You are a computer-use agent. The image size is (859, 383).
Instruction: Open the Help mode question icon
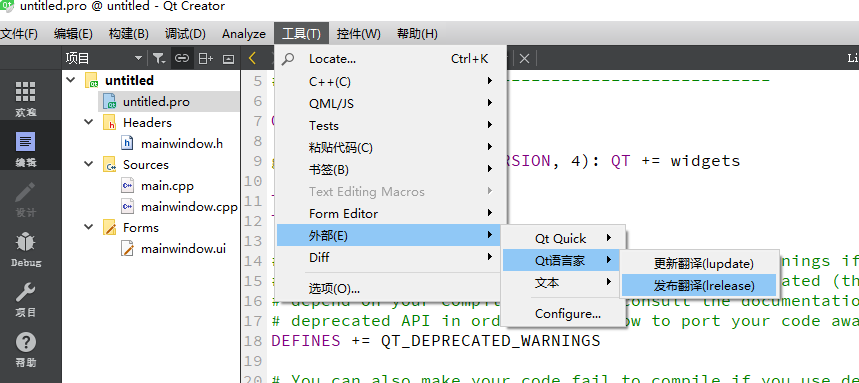click(x=26, y=349)
